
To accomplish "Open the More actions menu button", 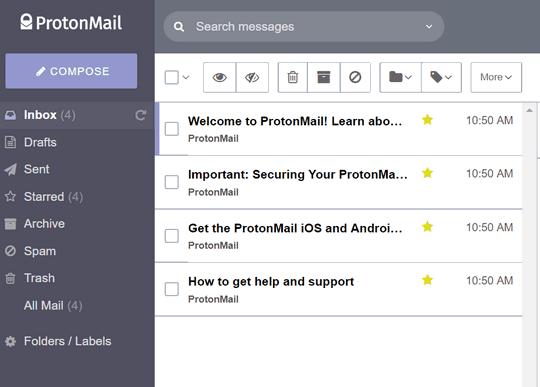I will click(496, 77).
